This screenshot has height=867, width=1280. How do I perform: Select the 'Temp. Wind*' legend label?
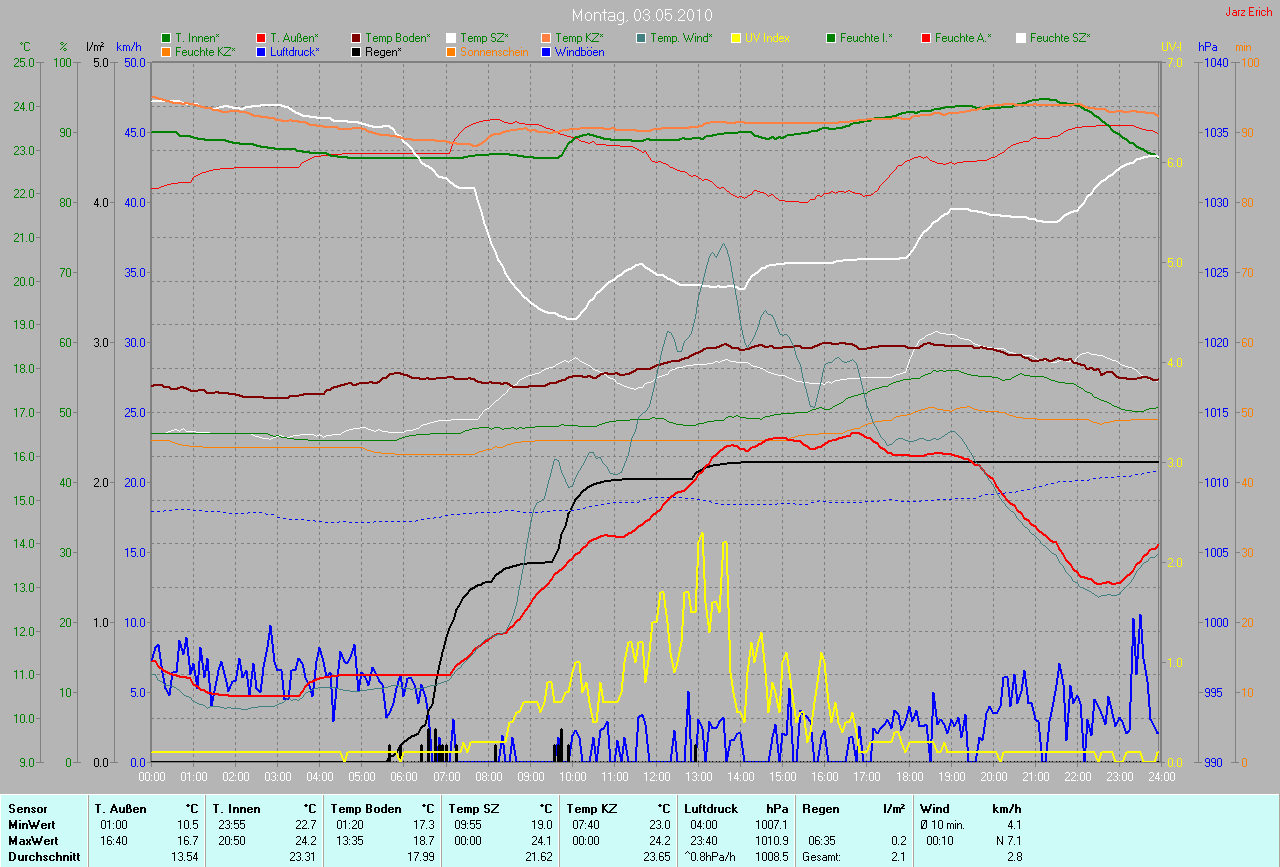(x=681, y=38)
